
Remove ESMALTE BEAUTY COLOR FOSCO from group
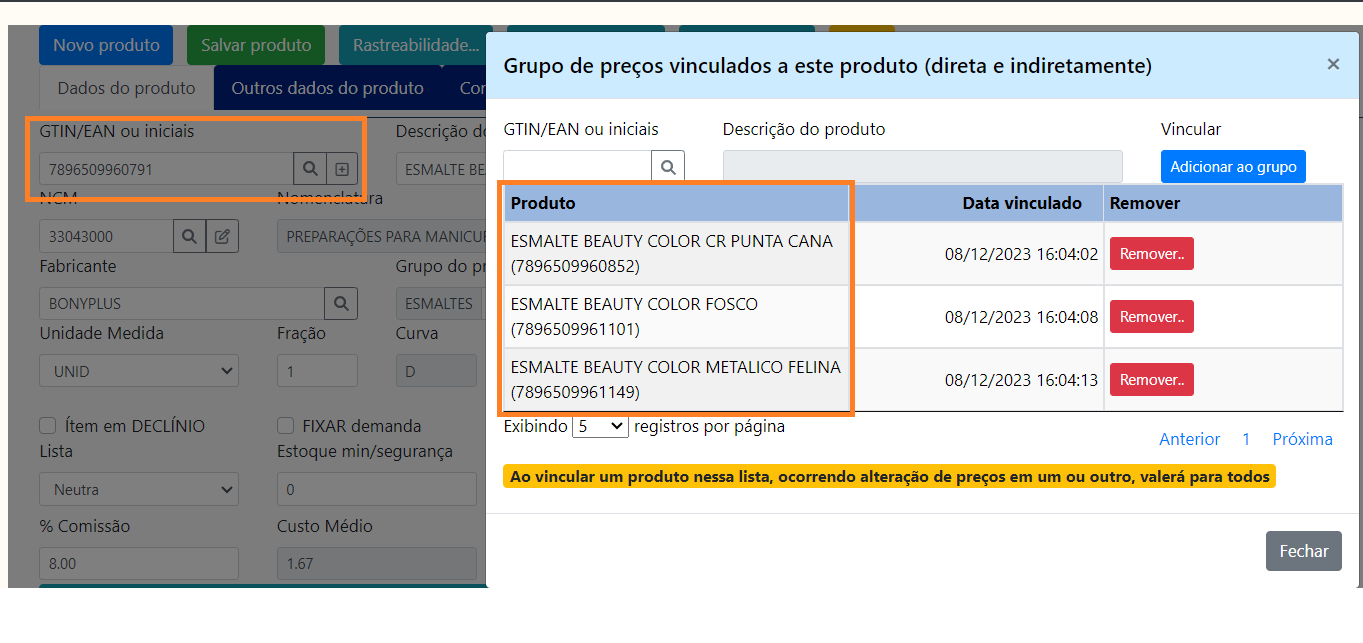pos(1151,317)
